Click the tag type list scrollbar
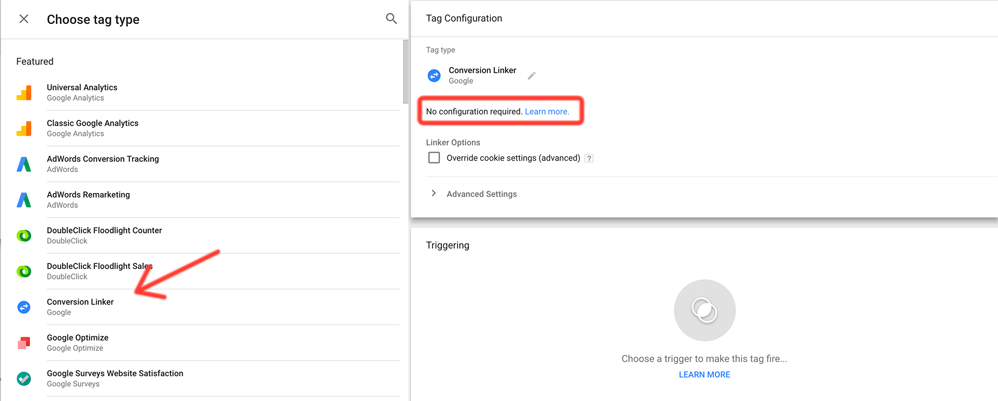998x401 pixels. point(406,71)
